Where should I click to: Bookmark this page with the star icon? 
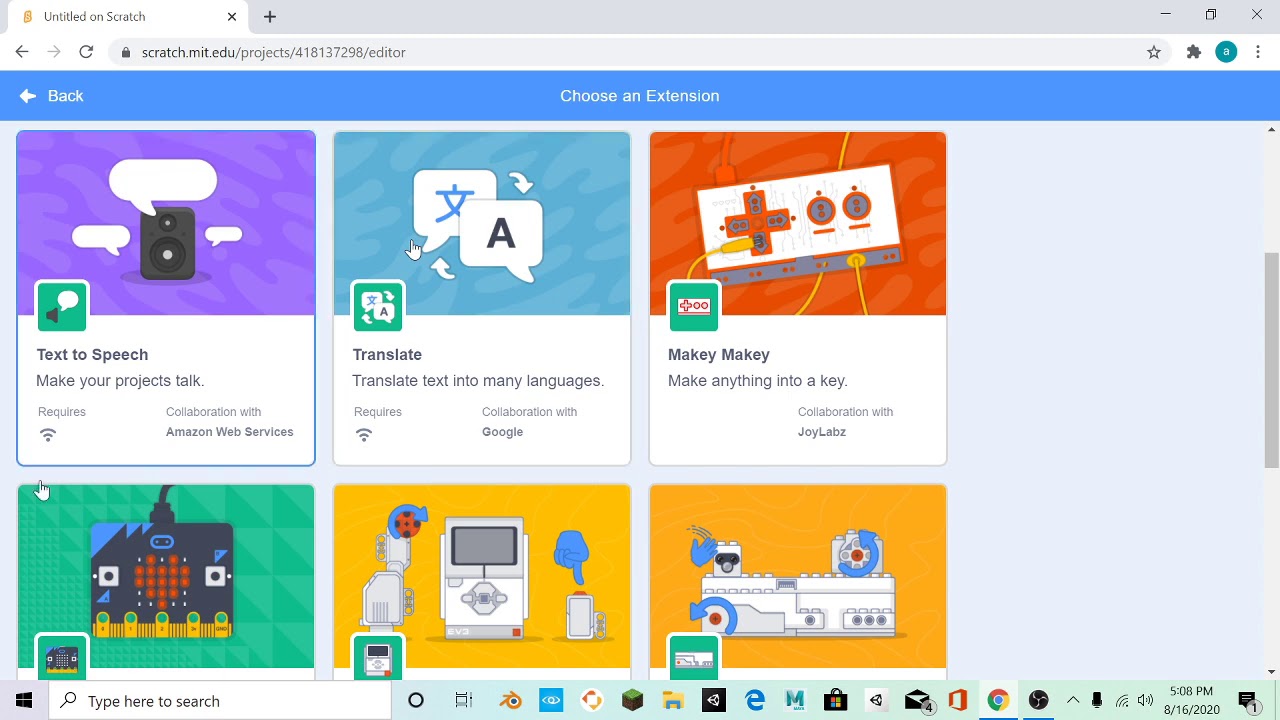[x=1154, y=52]
